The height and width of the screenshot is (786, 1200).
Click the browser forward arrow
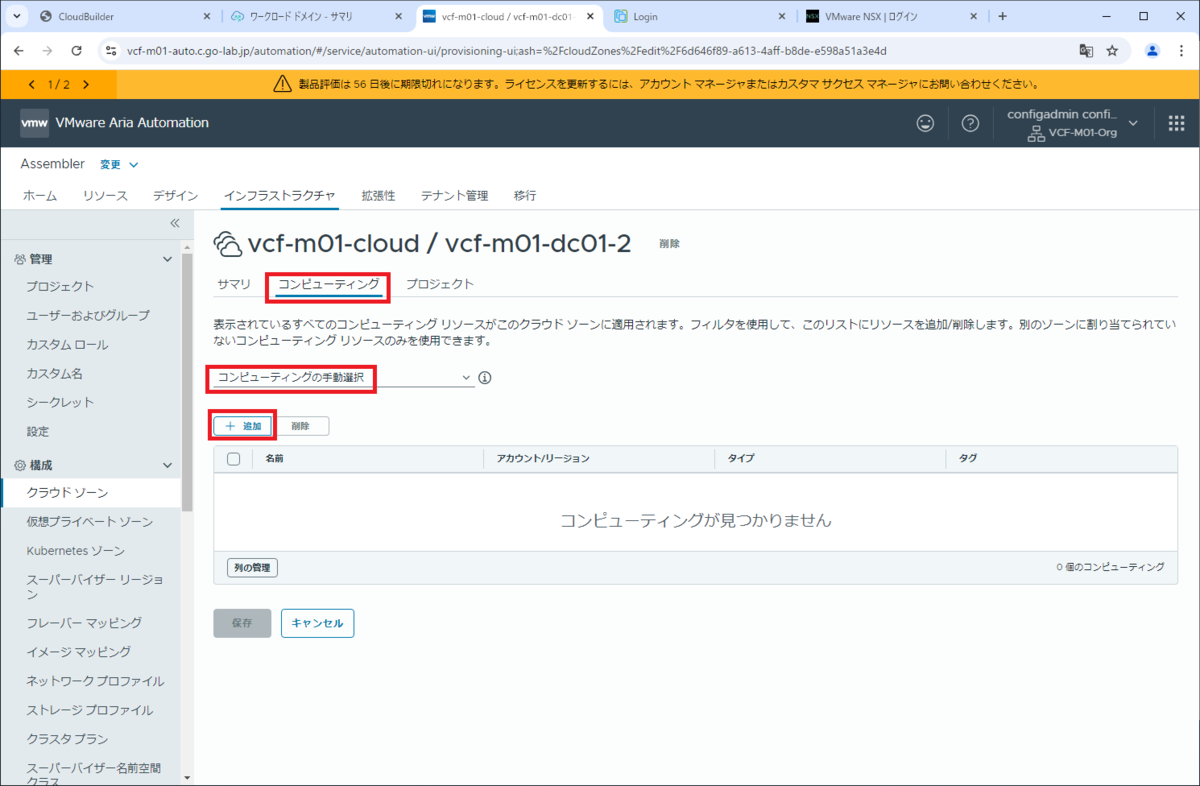click(48, 51)
